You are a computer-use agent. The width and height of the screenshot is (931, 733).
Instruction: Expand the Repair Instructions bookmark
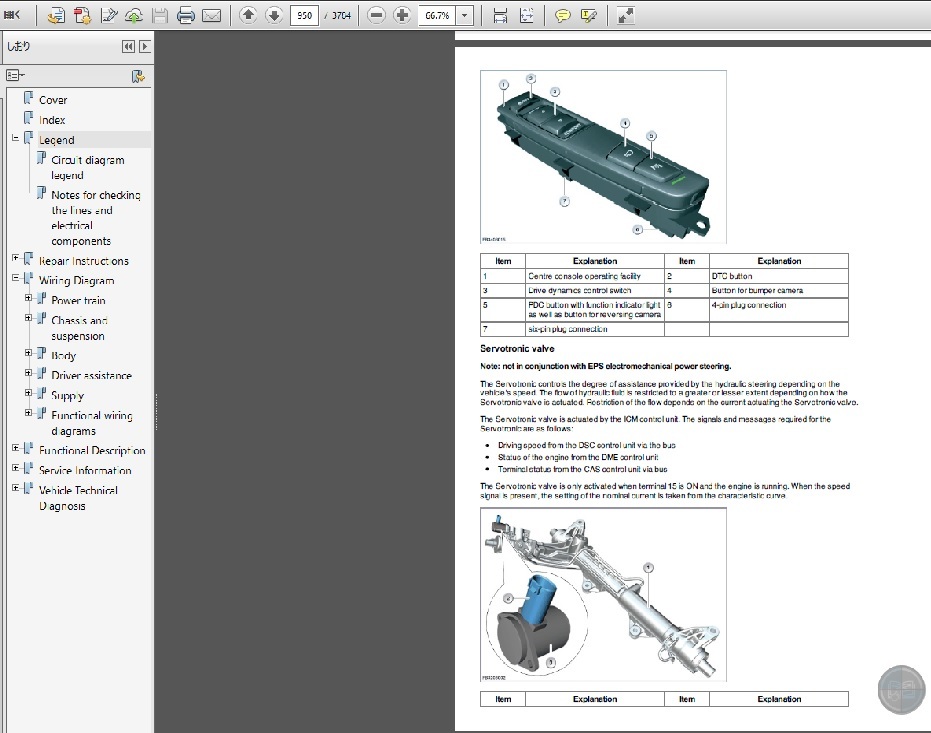15,258
